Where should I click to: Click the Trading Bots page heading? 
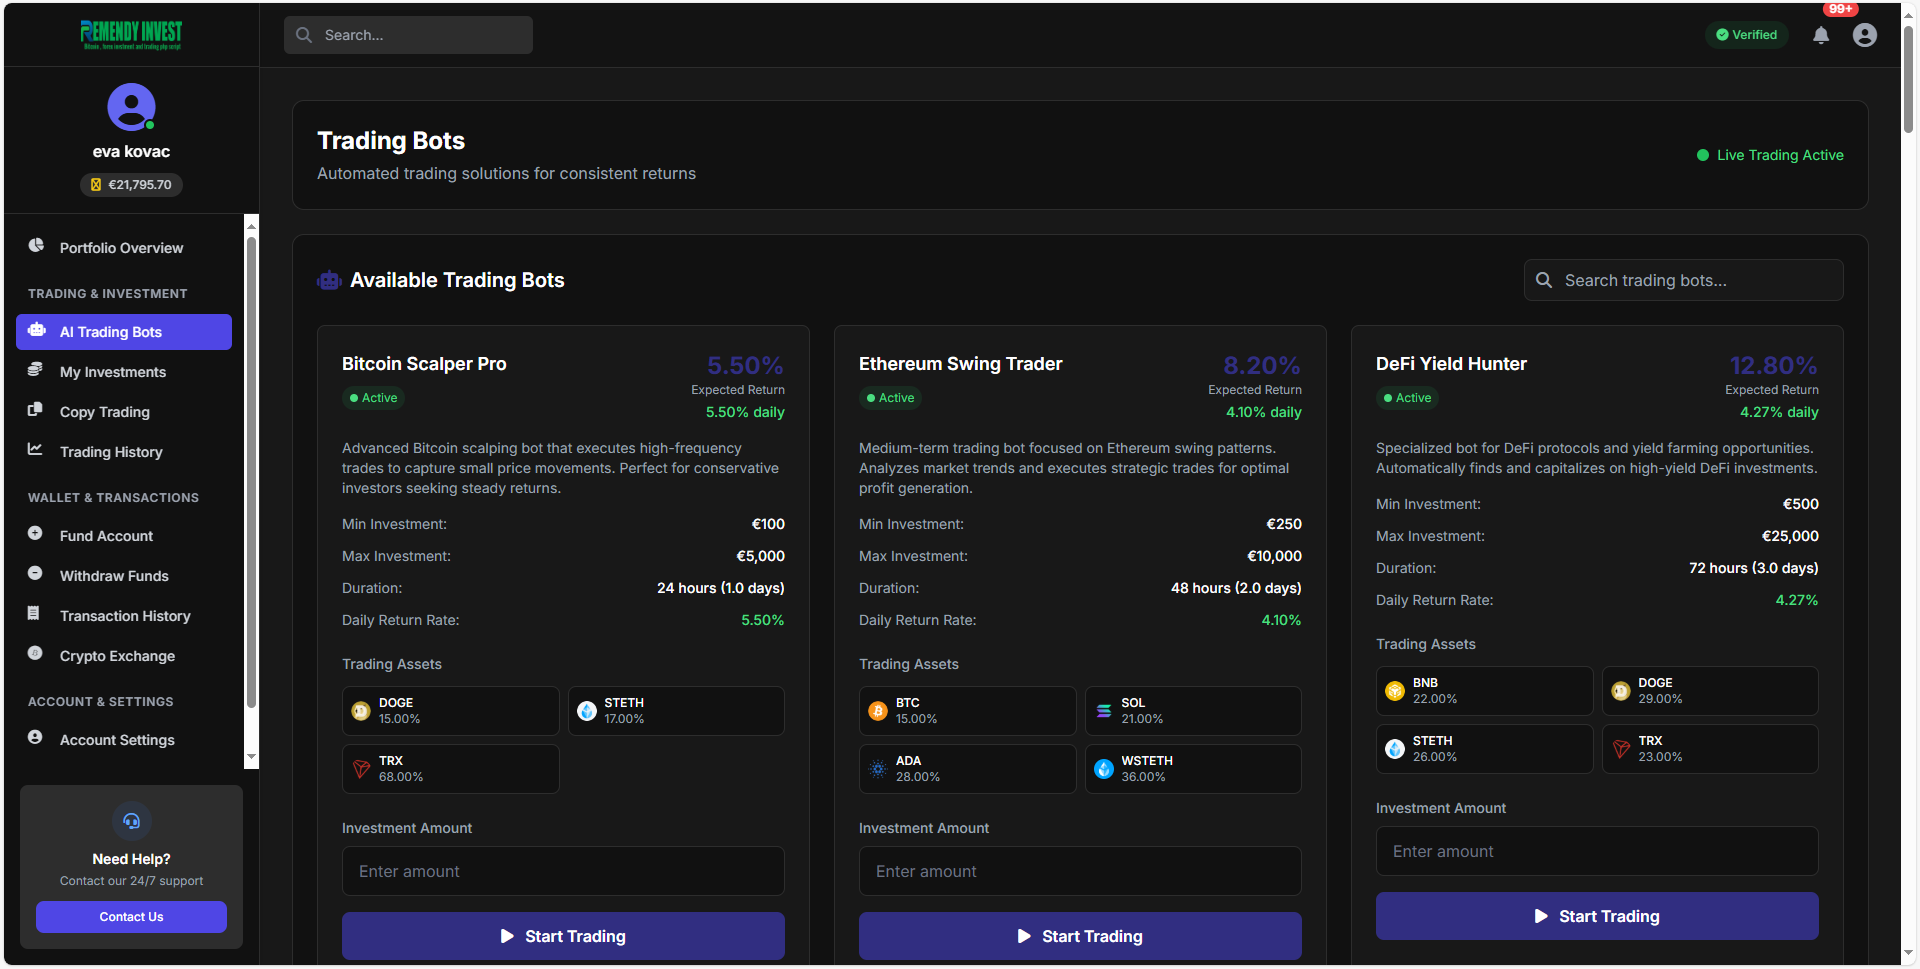click(391, 141)
